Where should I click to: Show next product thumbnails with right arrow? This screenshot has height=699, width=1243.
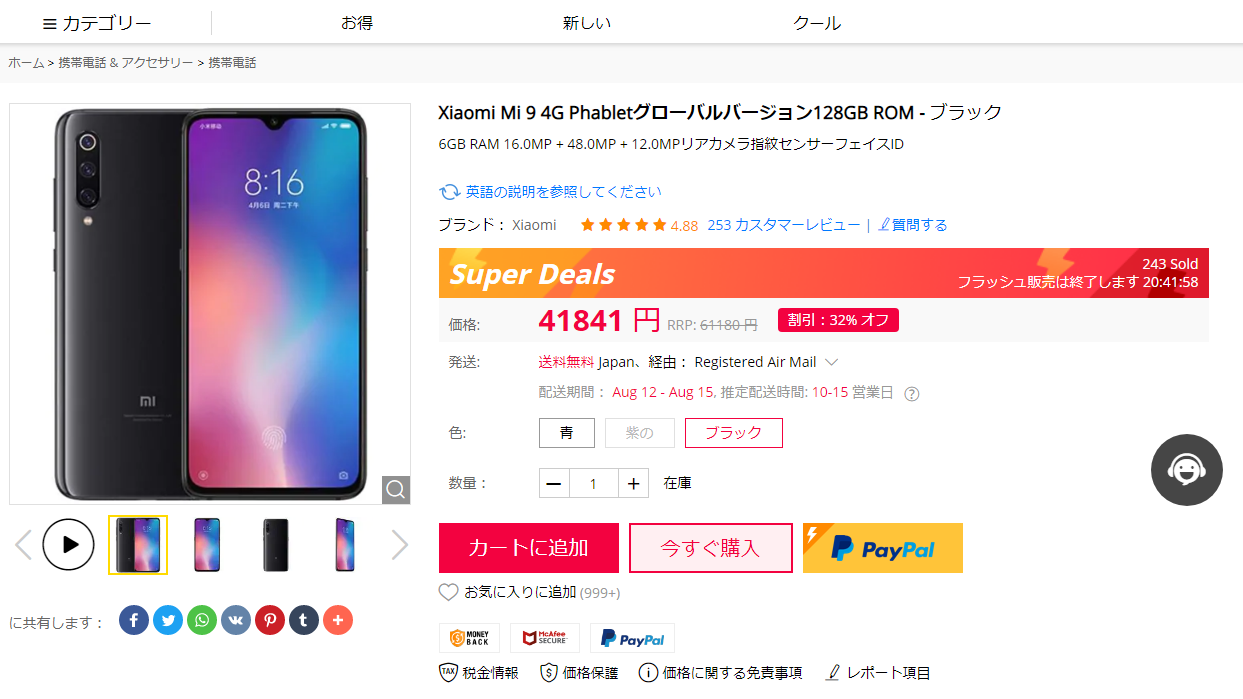[400, 545]
